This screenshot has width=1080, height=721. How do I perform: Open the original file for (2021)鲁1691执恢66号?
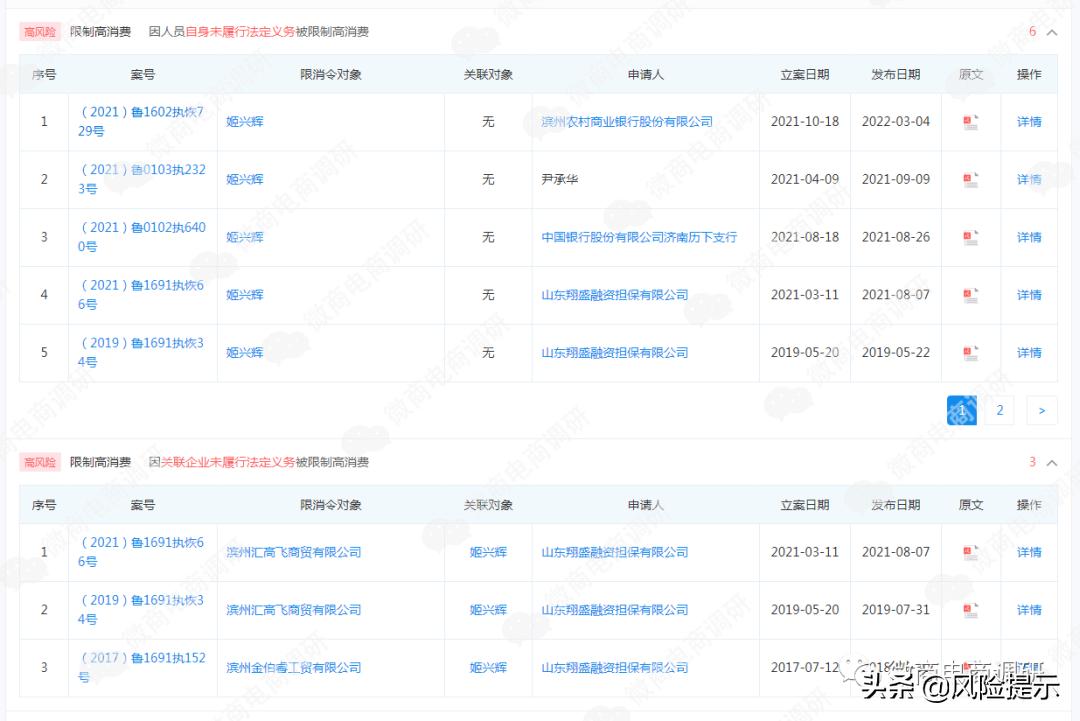[x=971, y=294]
